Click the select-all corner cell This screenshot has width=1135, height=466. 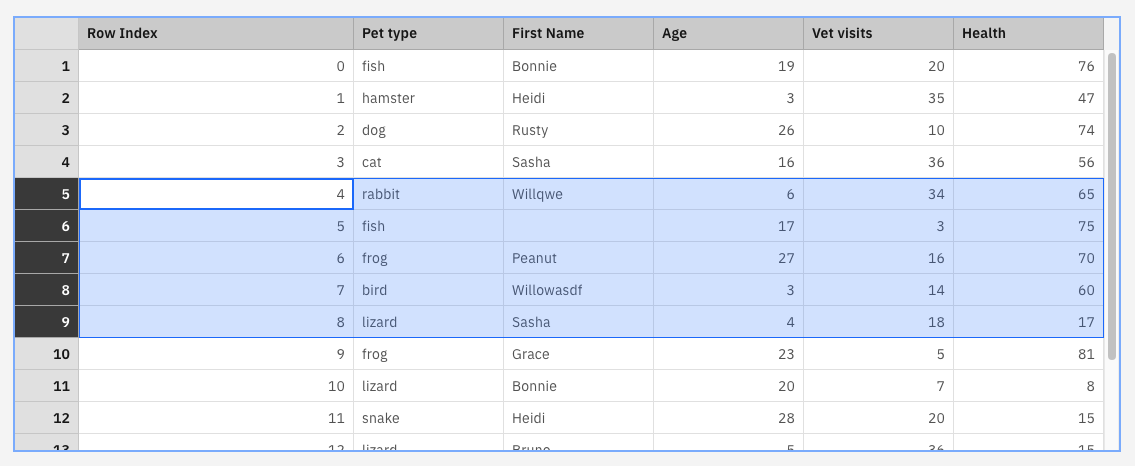[47, 33]
